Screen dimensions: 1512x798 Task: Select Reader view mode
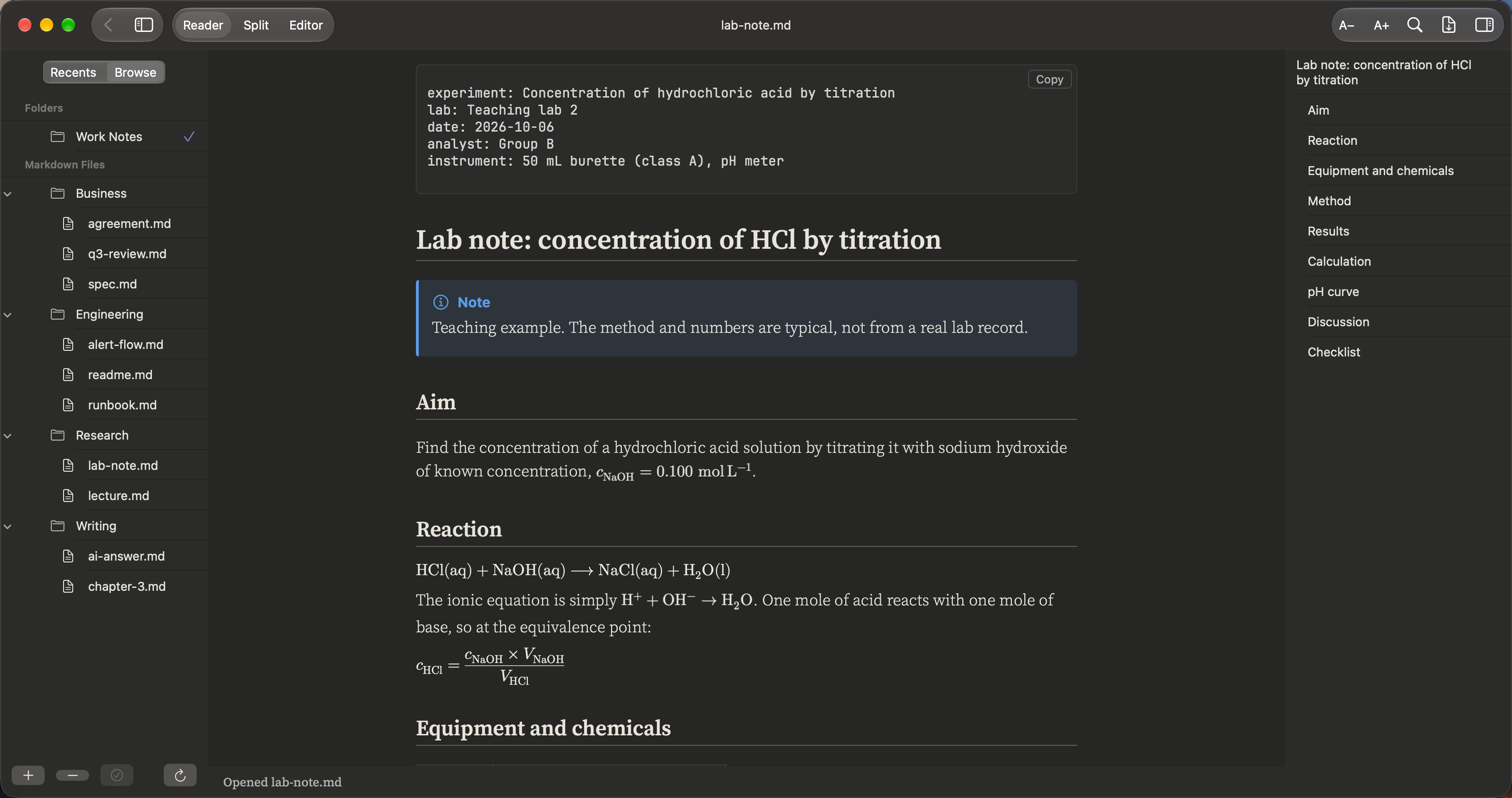click(x=203, y=25)
